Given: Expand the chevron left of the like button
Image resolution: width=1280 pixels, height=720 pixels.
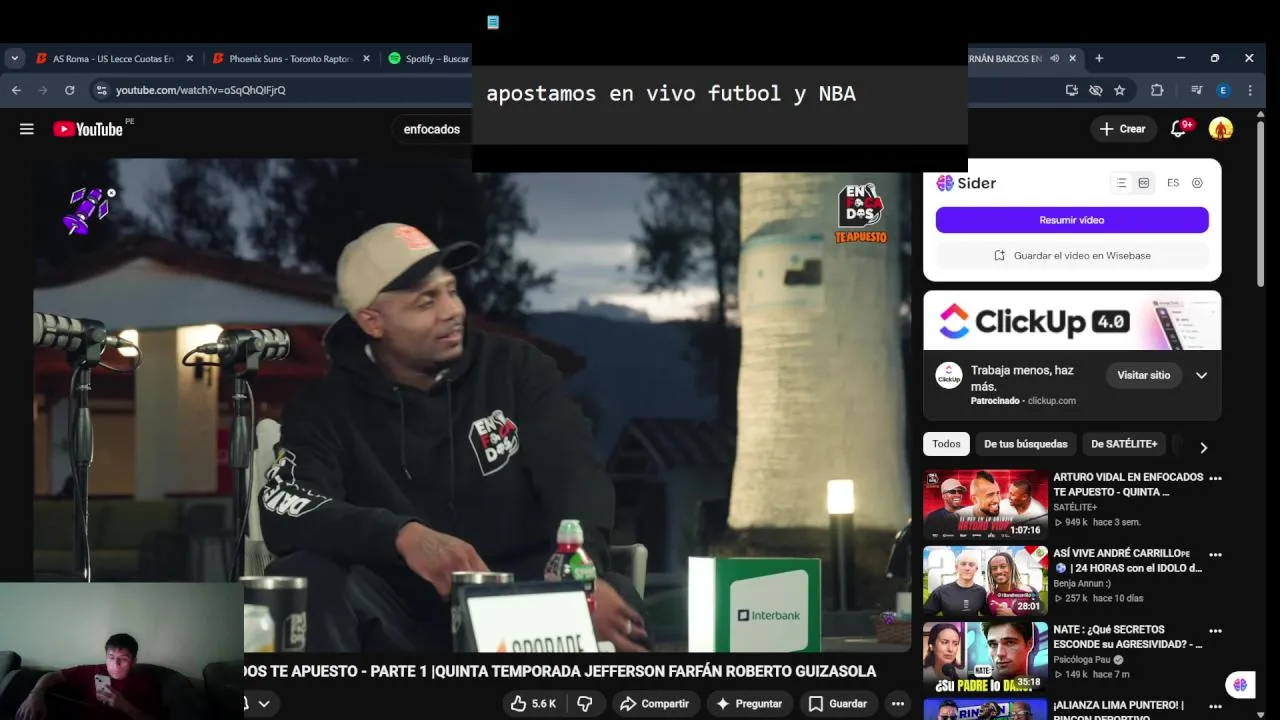Looking at the screenshot, I should (264, 704).
